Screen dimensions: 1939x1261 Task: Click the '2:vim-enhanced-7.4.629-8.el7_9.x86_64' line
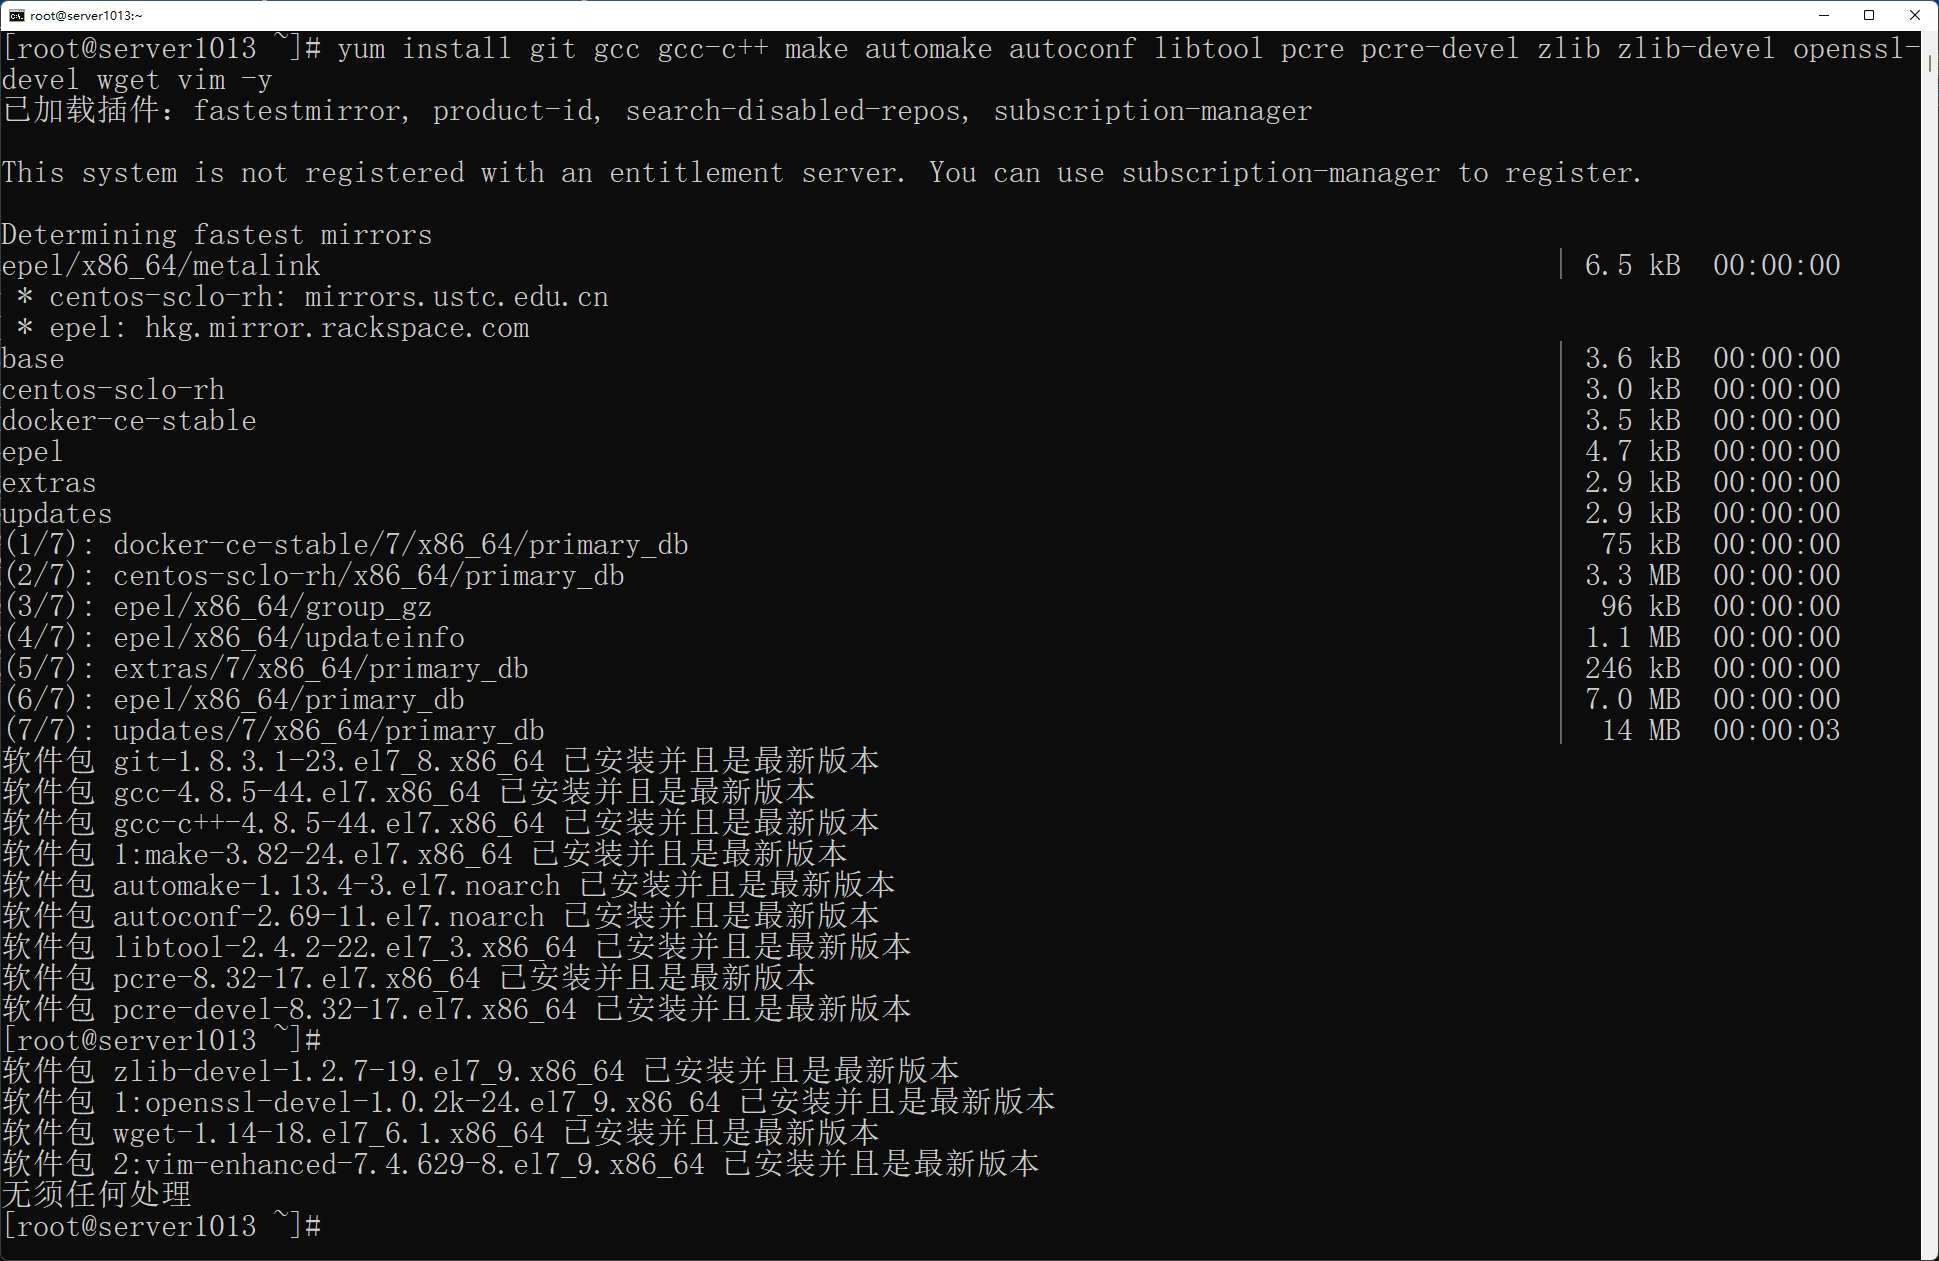coord(521,1165)
